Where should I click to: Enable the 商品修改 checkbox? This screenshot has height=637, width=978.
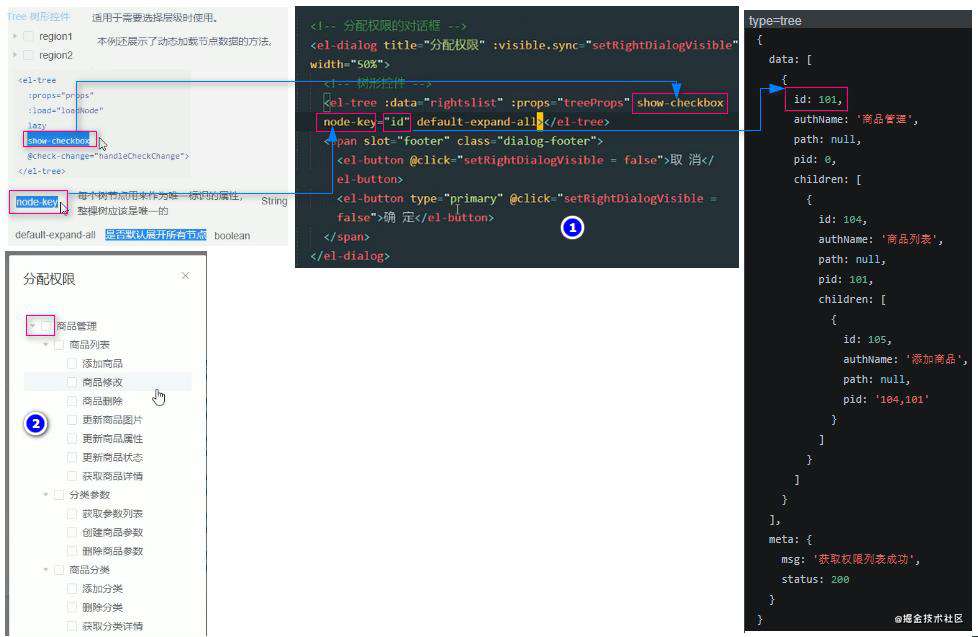click(72, 382)
